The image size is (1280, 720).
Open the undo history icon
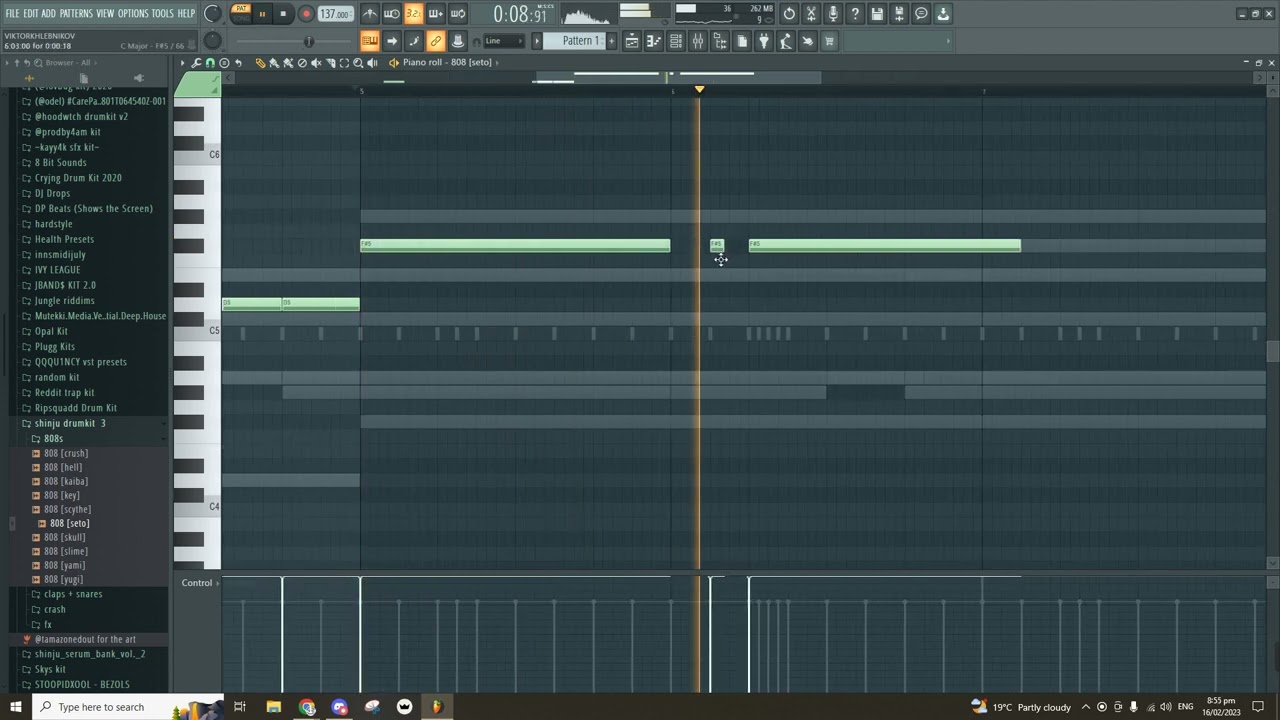789,14
